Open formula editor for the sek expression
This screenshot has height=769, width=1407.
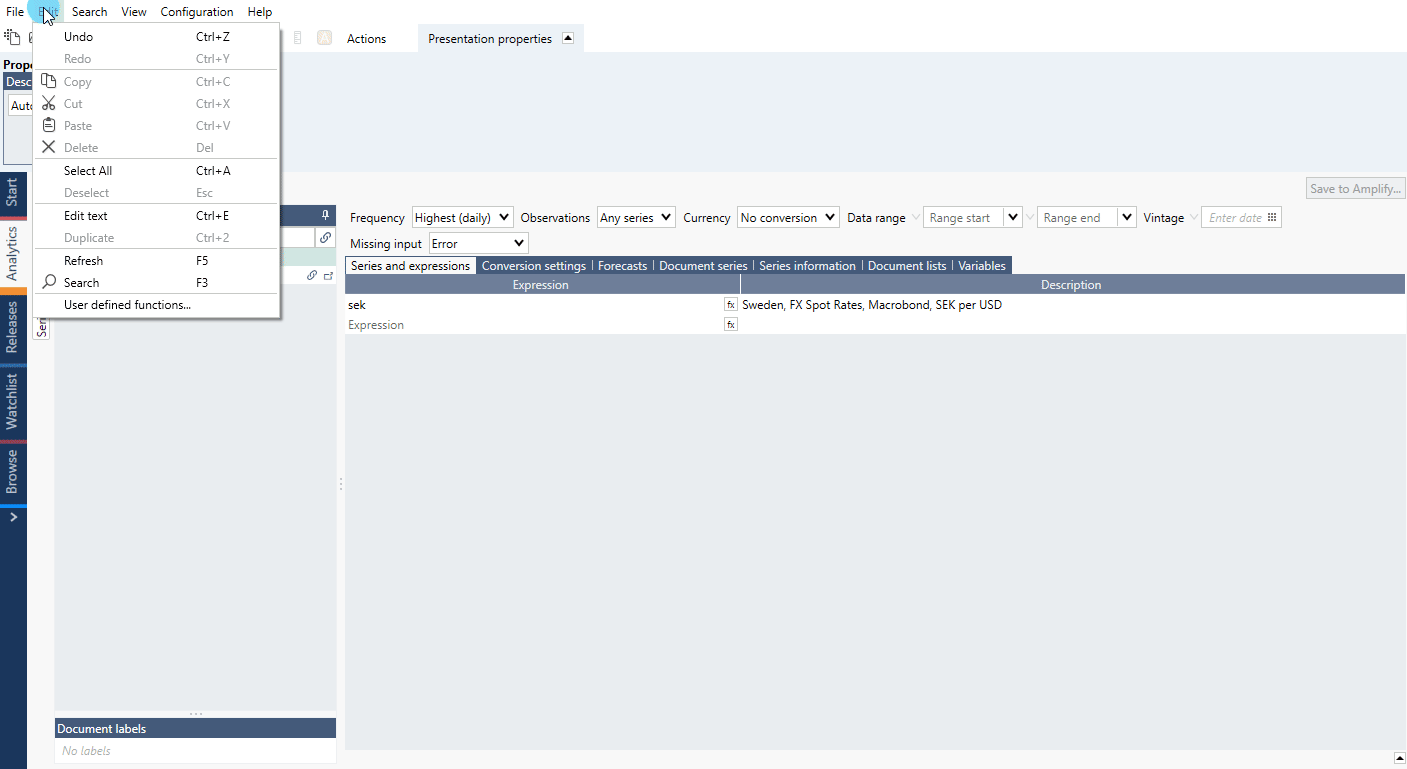click(731, 304)
